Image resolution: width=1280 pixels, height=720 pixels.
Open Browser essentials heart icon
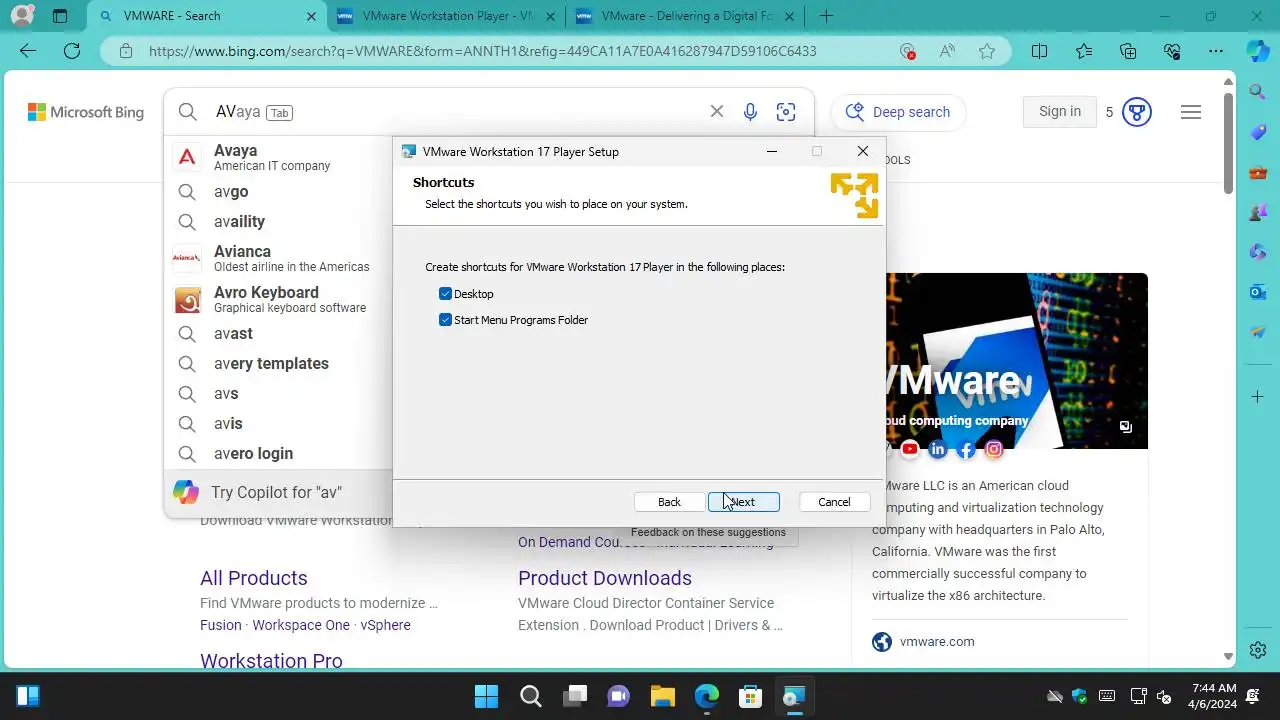click(x=1172, y=51)
